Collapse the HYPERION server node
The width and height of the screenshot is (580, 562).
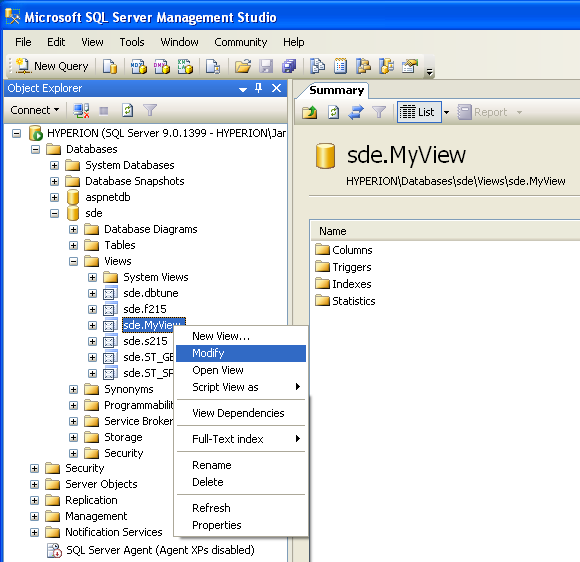point(17,133)
